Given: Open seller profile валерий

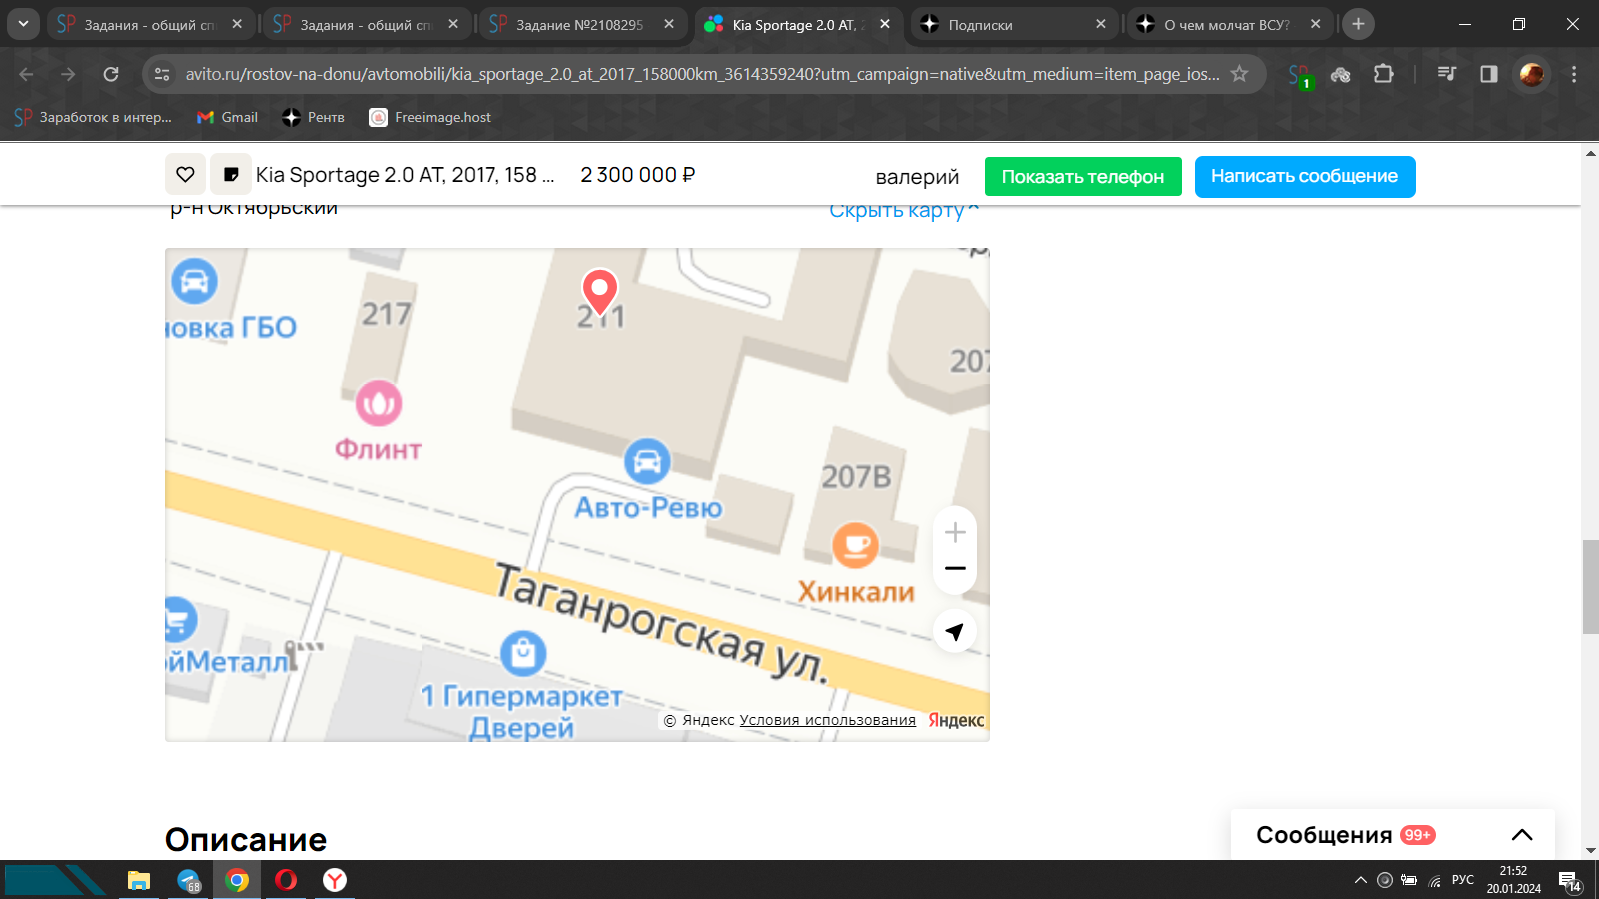Looking at the screenshot, I should [917, 177].
